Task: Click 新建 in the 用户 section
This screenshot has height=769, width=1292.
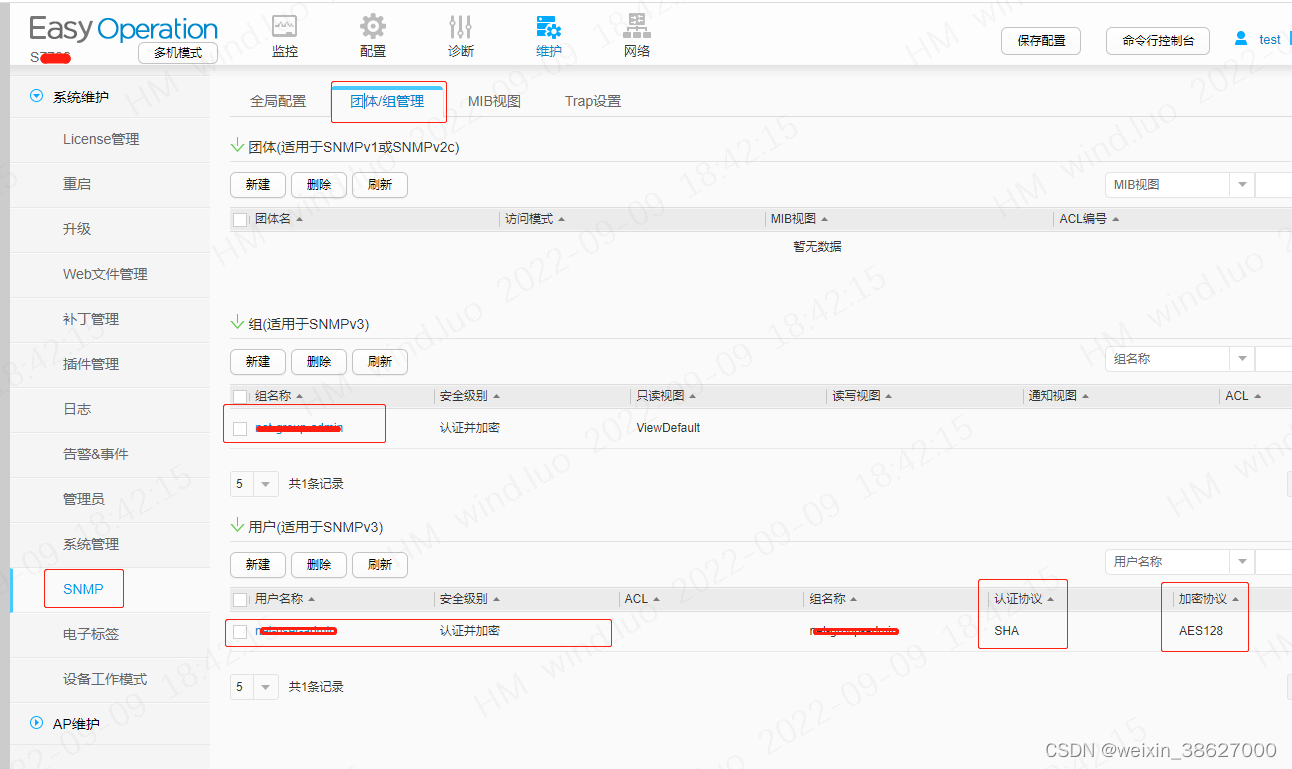Action: [258, 565]
